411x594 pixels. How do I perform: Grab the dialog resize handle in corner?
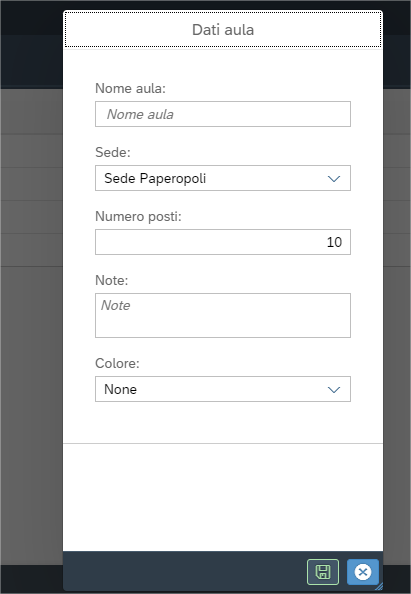click(x=379, y=586)
